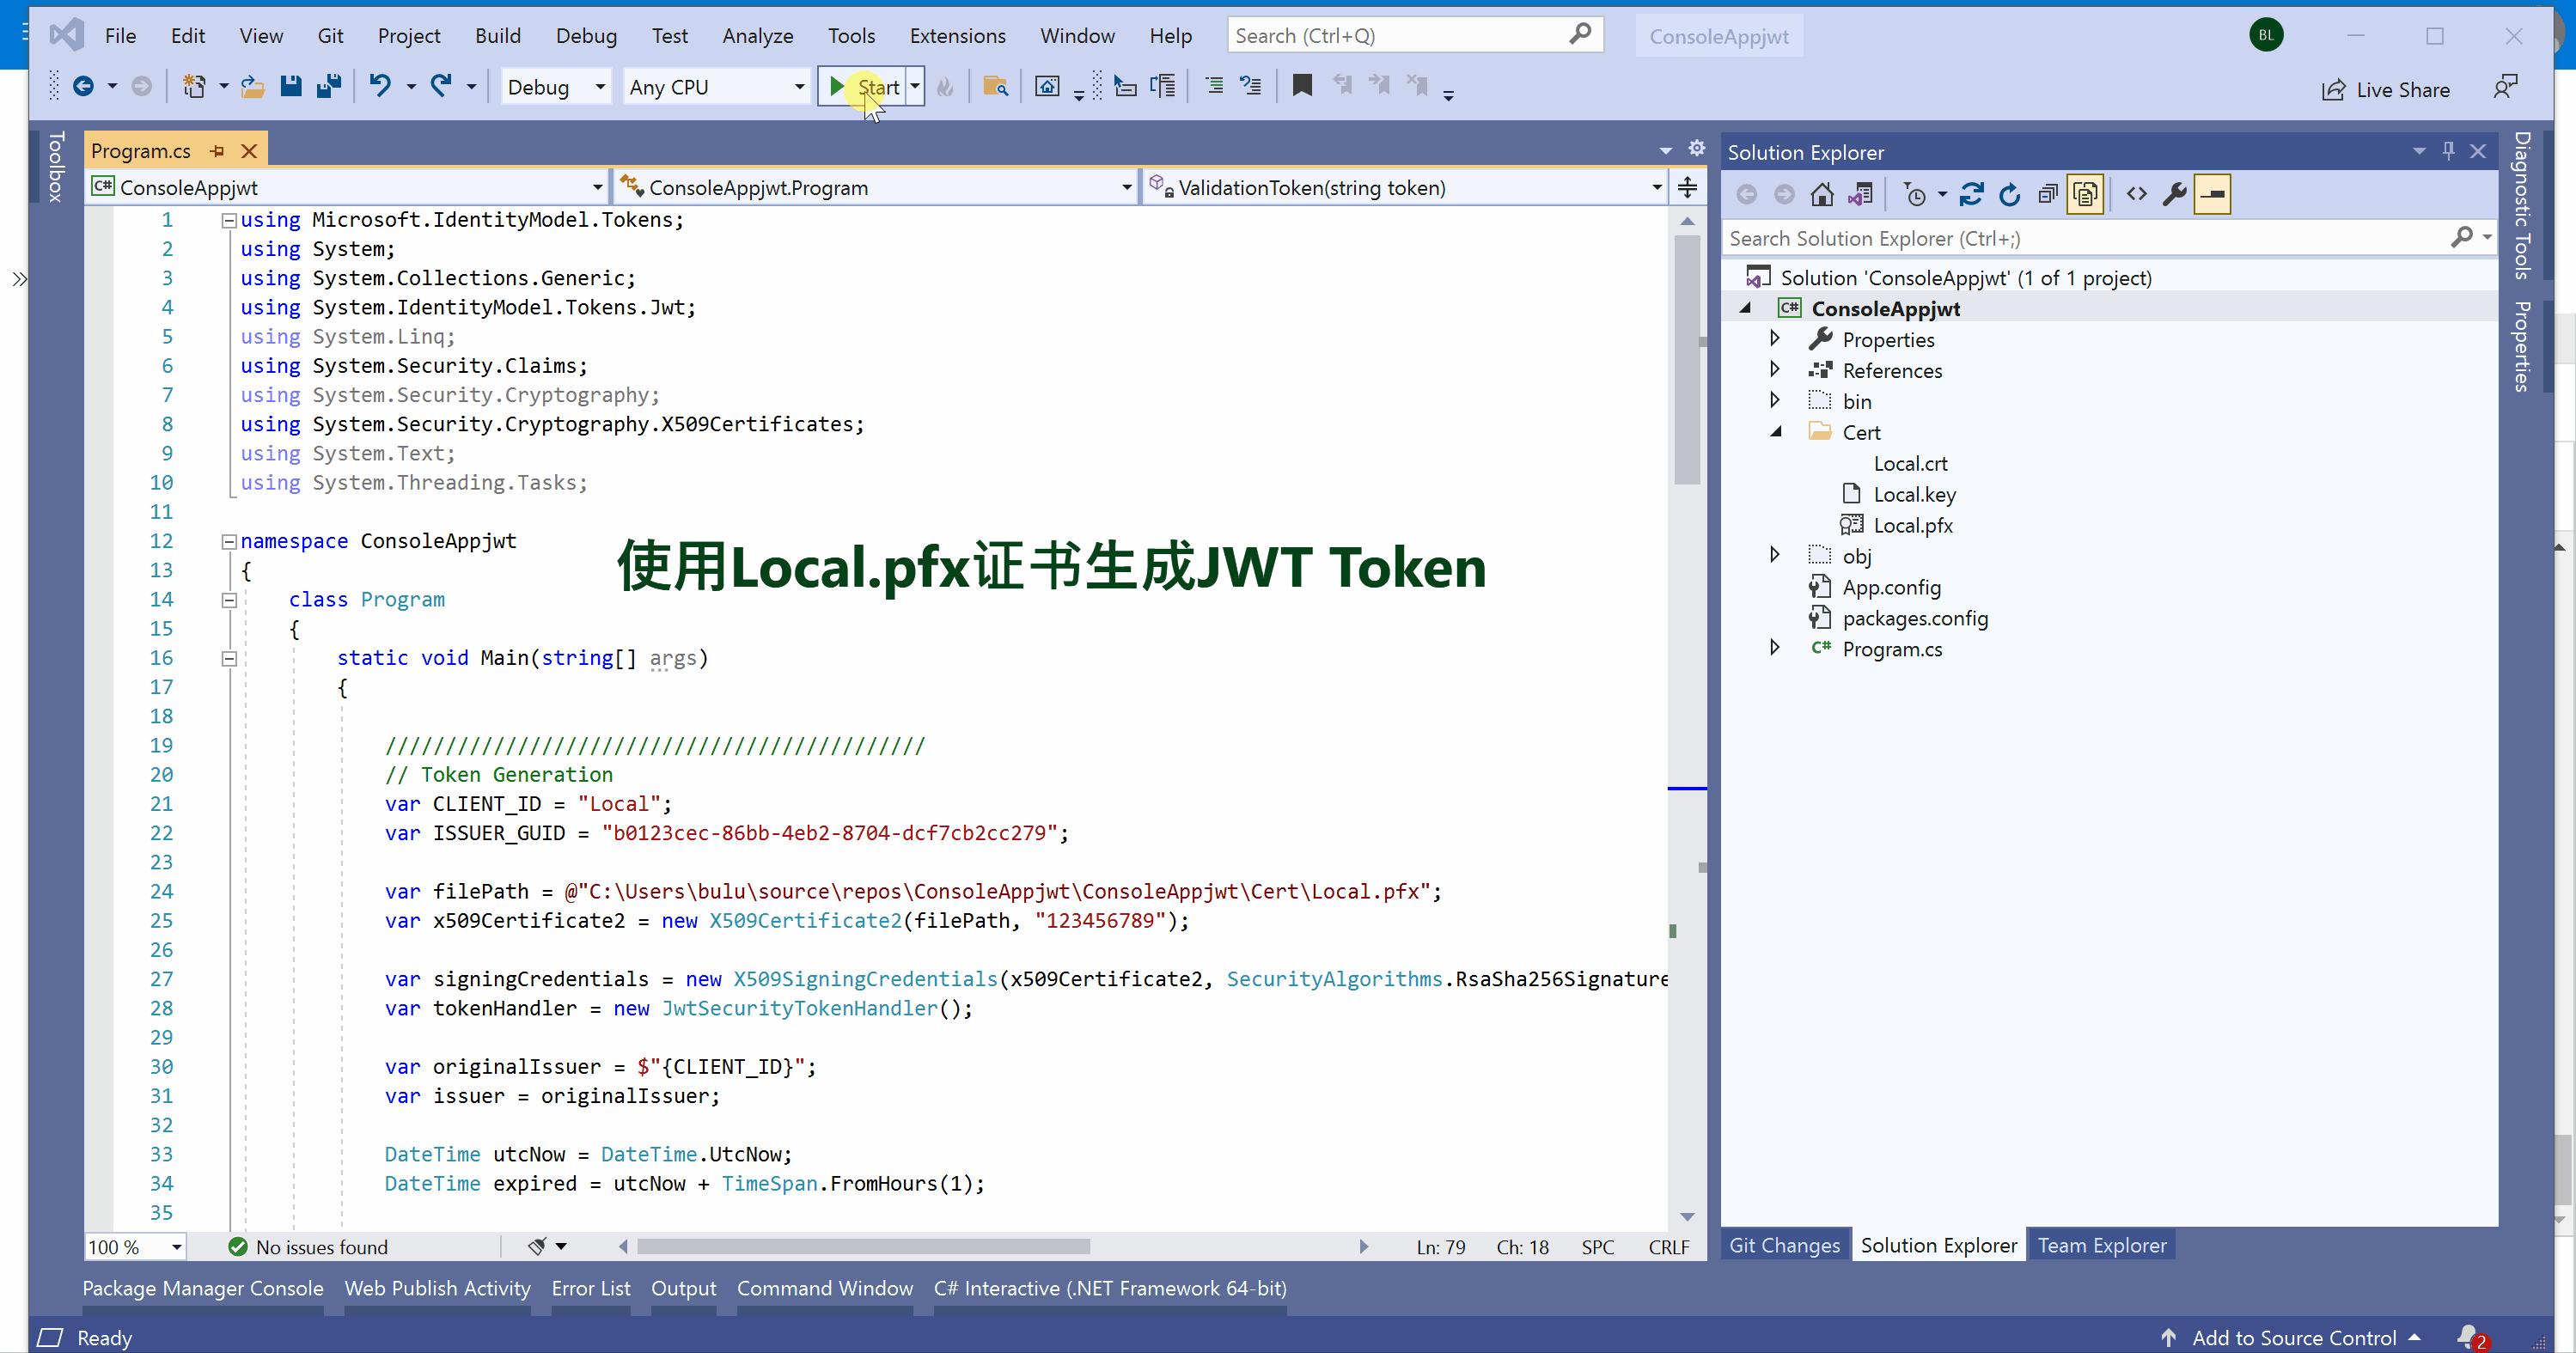2576x1353 pixels.
Task: Click the New Project icon
Action: coord(194,87)
